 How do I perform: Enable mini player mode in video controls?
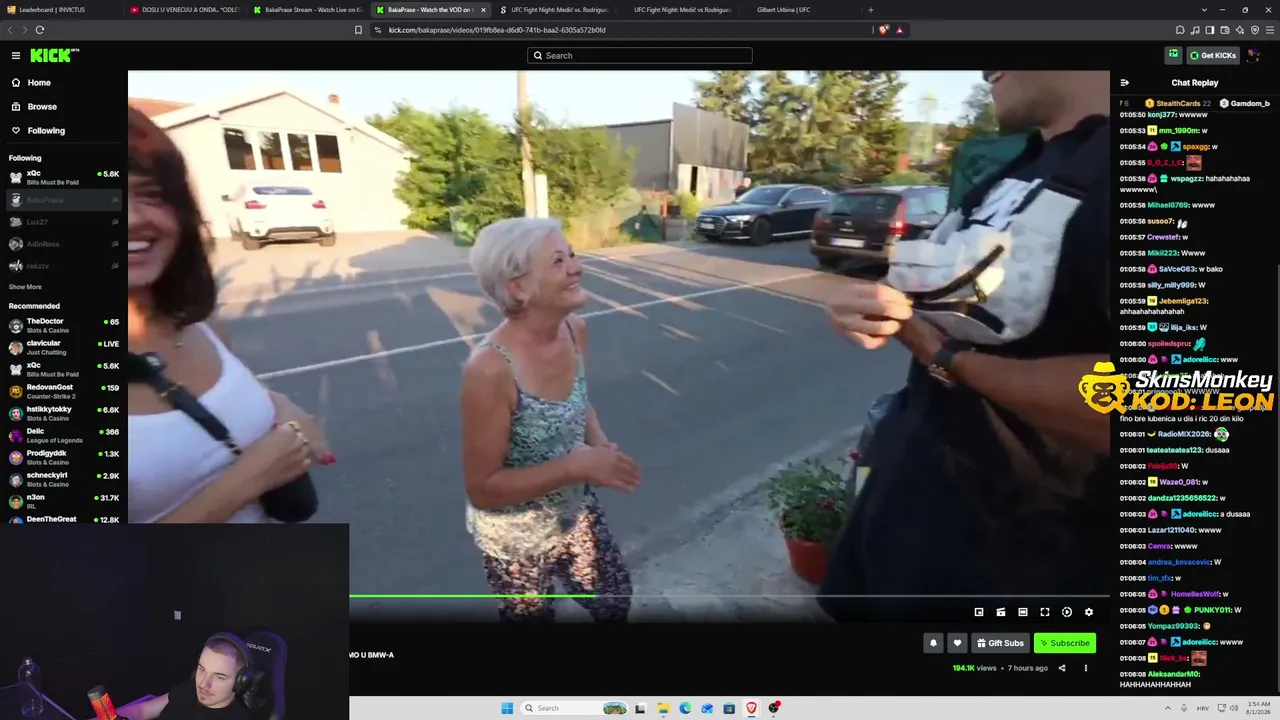tap(979, 612)
